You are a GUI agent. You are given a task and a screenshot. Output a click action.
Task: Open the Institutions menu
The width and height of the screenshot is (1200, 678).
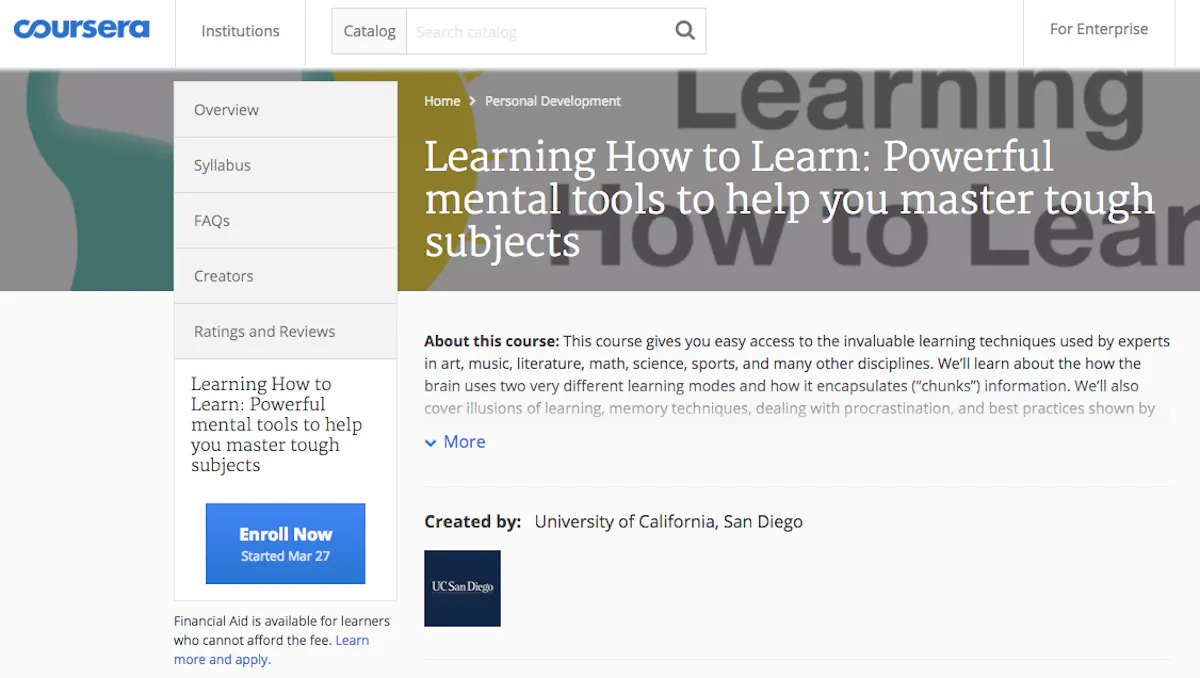pyautogui.click(x=240, y=31)
